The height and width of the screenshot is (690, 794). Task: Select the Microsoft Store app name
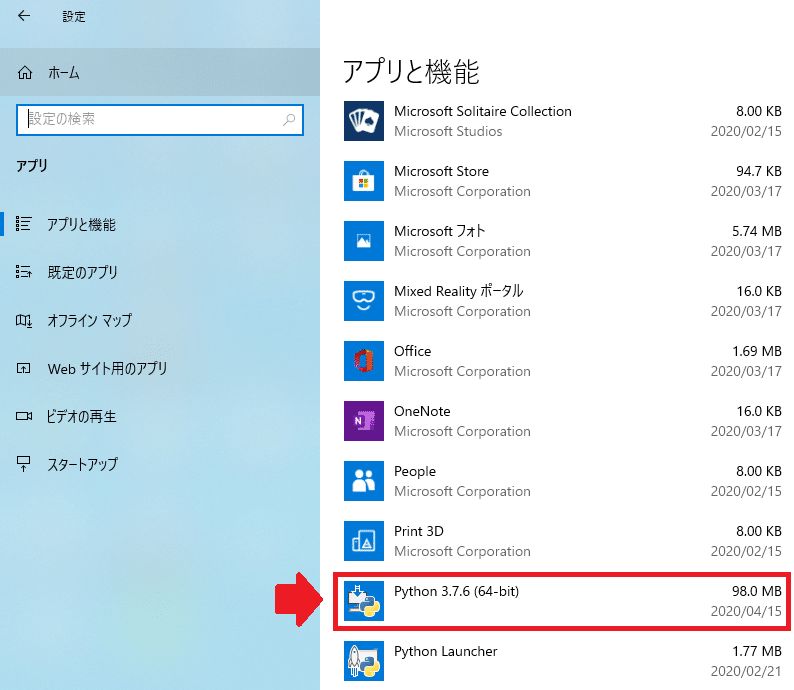441,171
